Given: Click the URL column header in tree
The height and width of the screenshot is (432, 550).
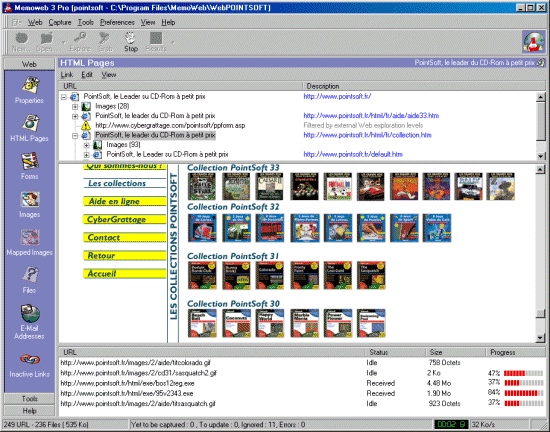Looking at the screenshot, I should [180, 86].
